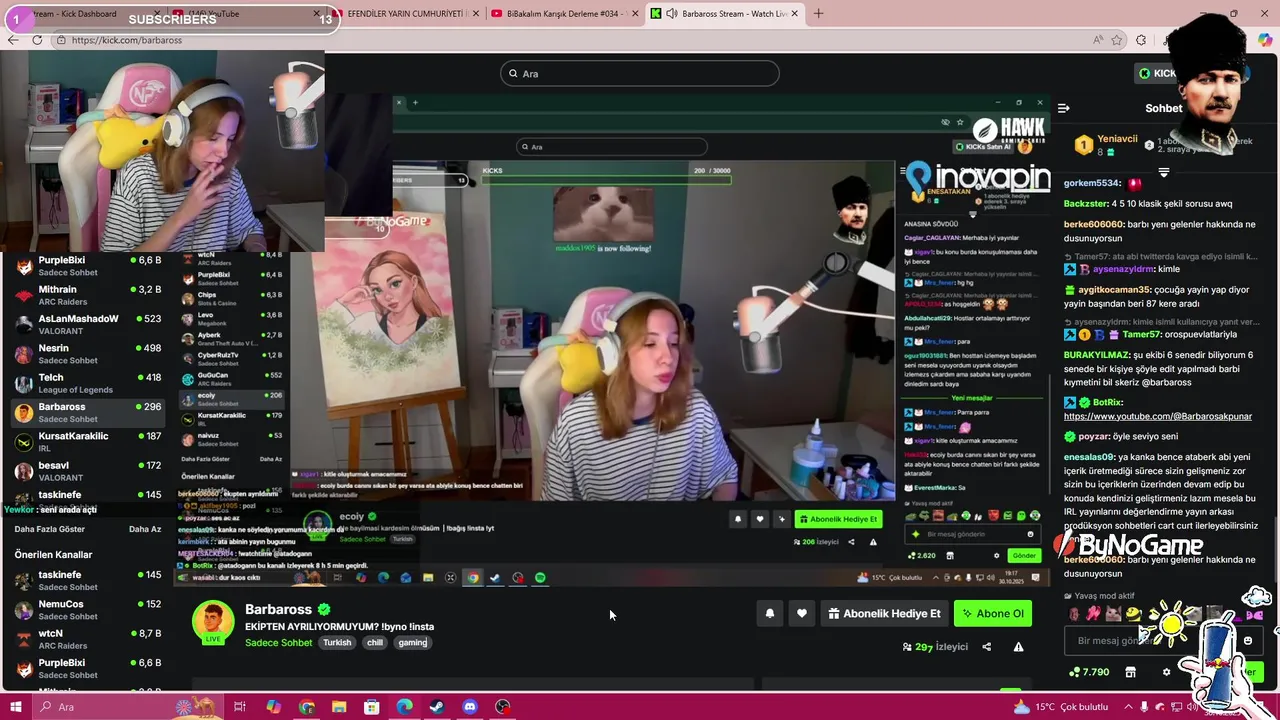This screenshot has width=1280, height=720.
Task: Open Task View on taskbar
Action: pos(240,707)
